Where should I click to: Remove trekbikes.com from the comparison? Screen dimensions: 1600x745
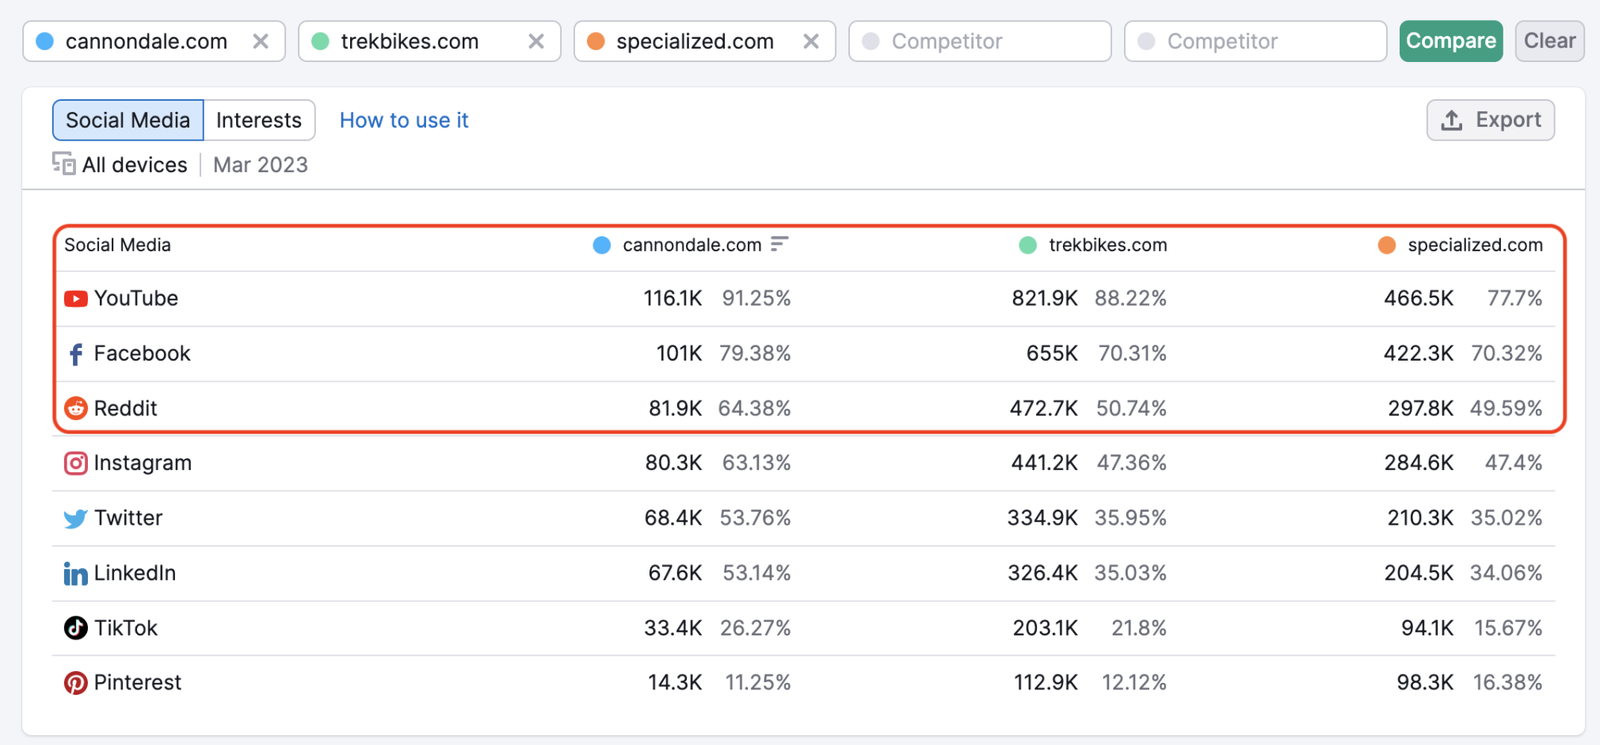point(536,41)
